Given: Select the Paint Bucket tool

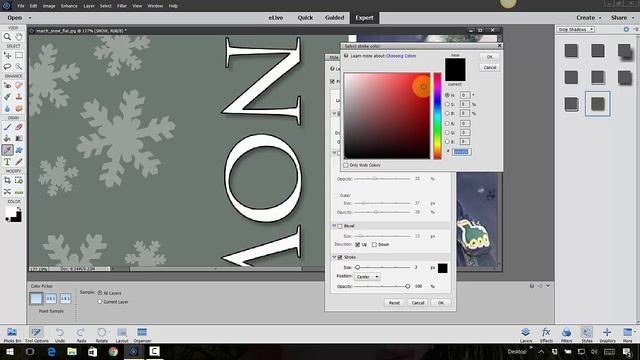Looking at the screenshot, I should (7, 138).
